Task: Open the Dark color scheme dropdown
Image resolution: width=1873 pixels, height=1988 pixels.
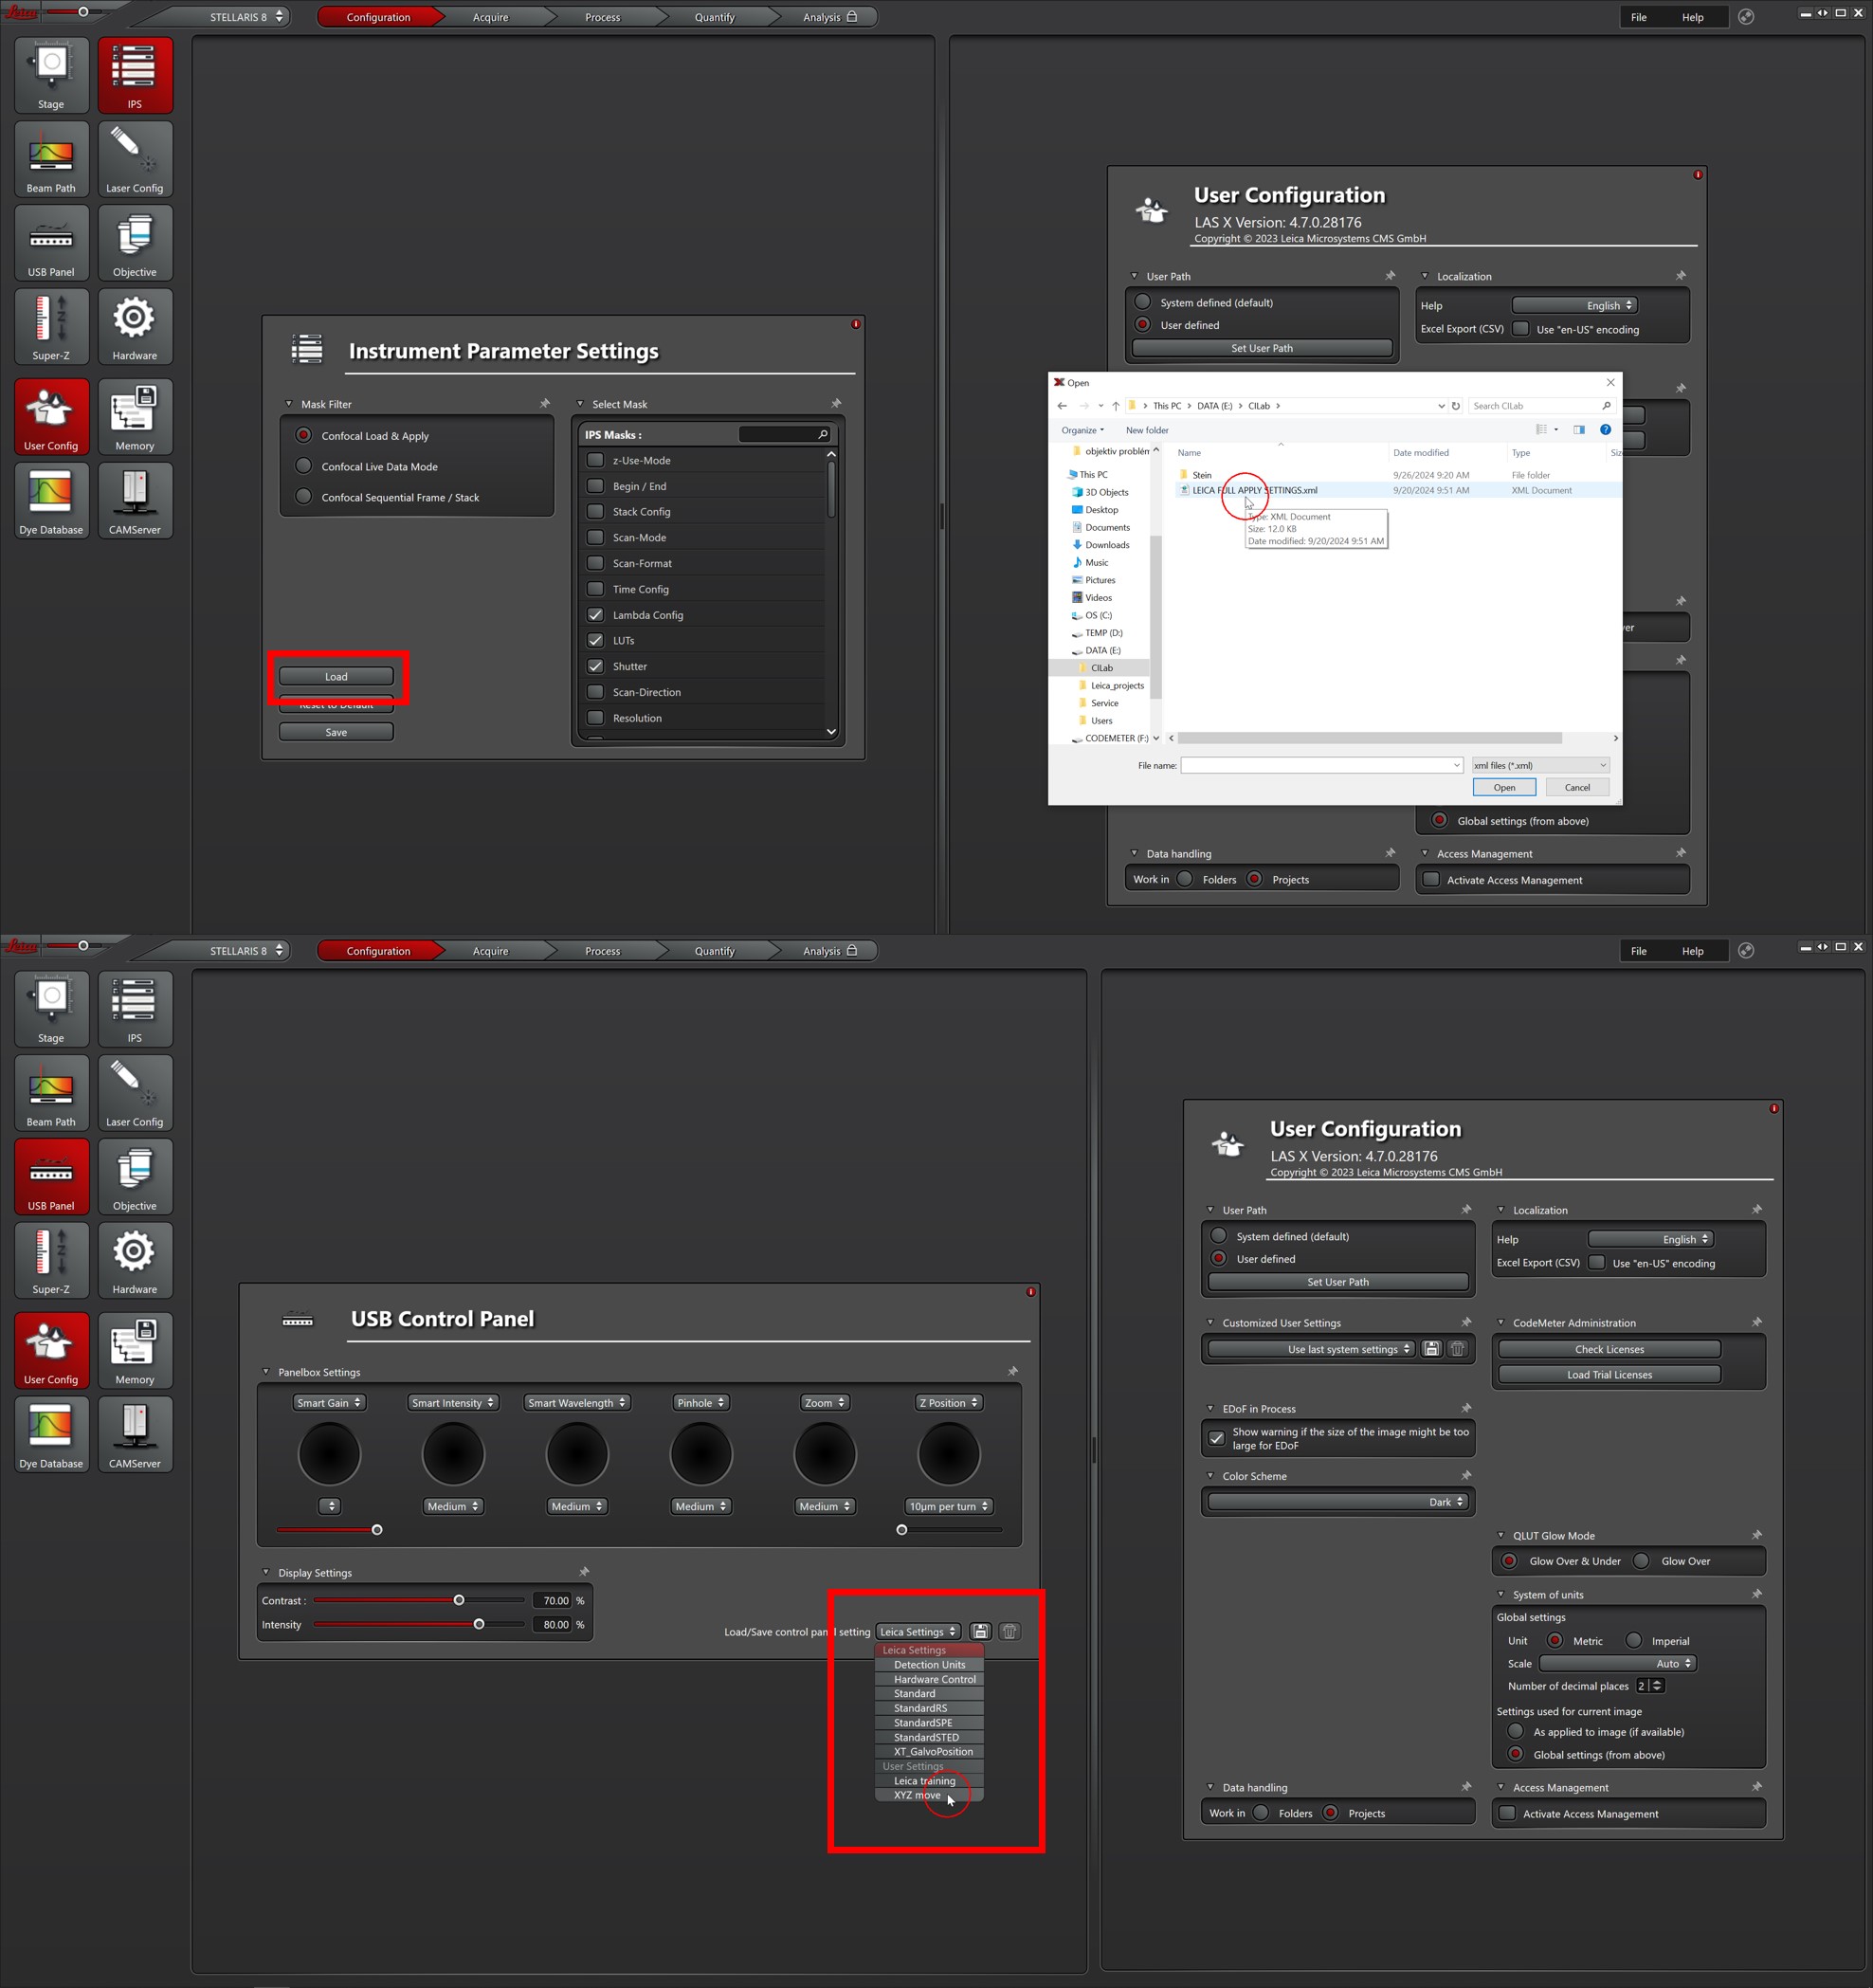Action: coord(1338,1502)
